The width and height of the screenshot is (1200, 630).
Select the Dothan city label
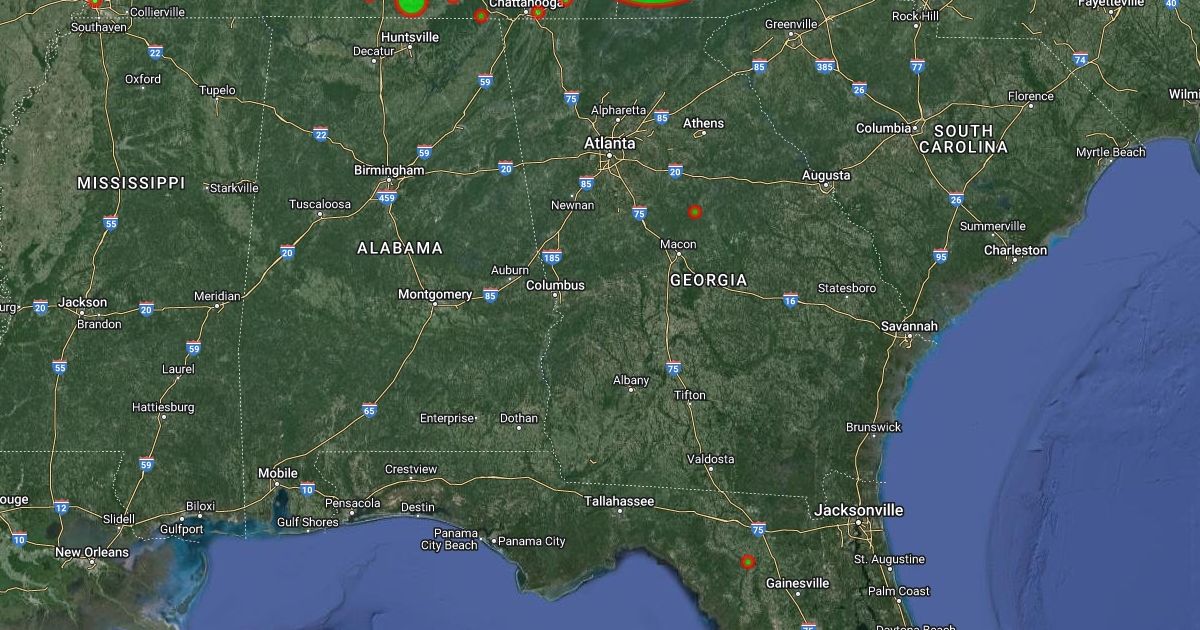519,418
